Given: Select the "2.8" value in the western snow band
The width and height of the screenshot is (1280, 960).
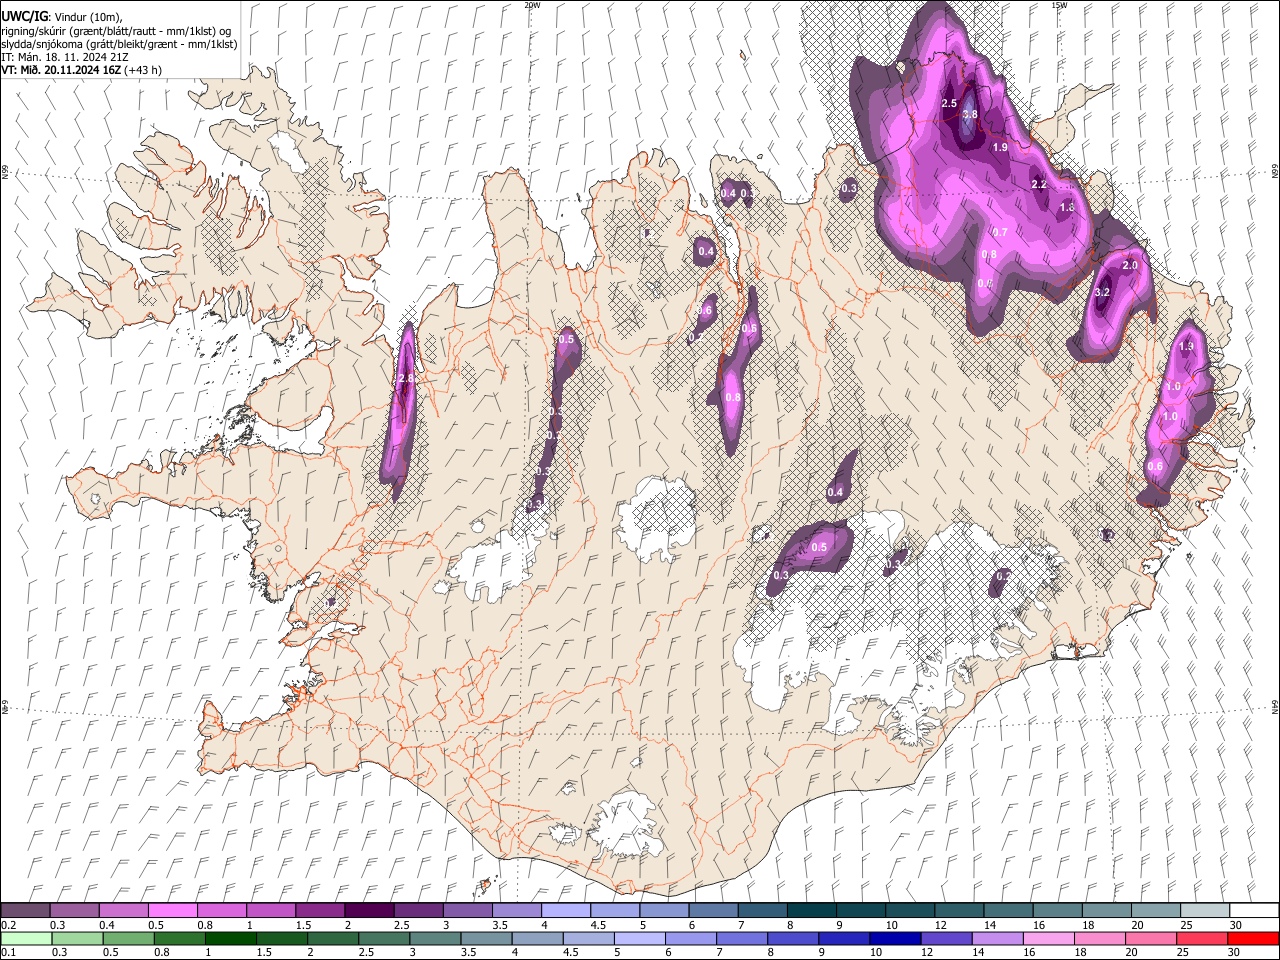Looking at the screenshot, I should tap(405, 380).
